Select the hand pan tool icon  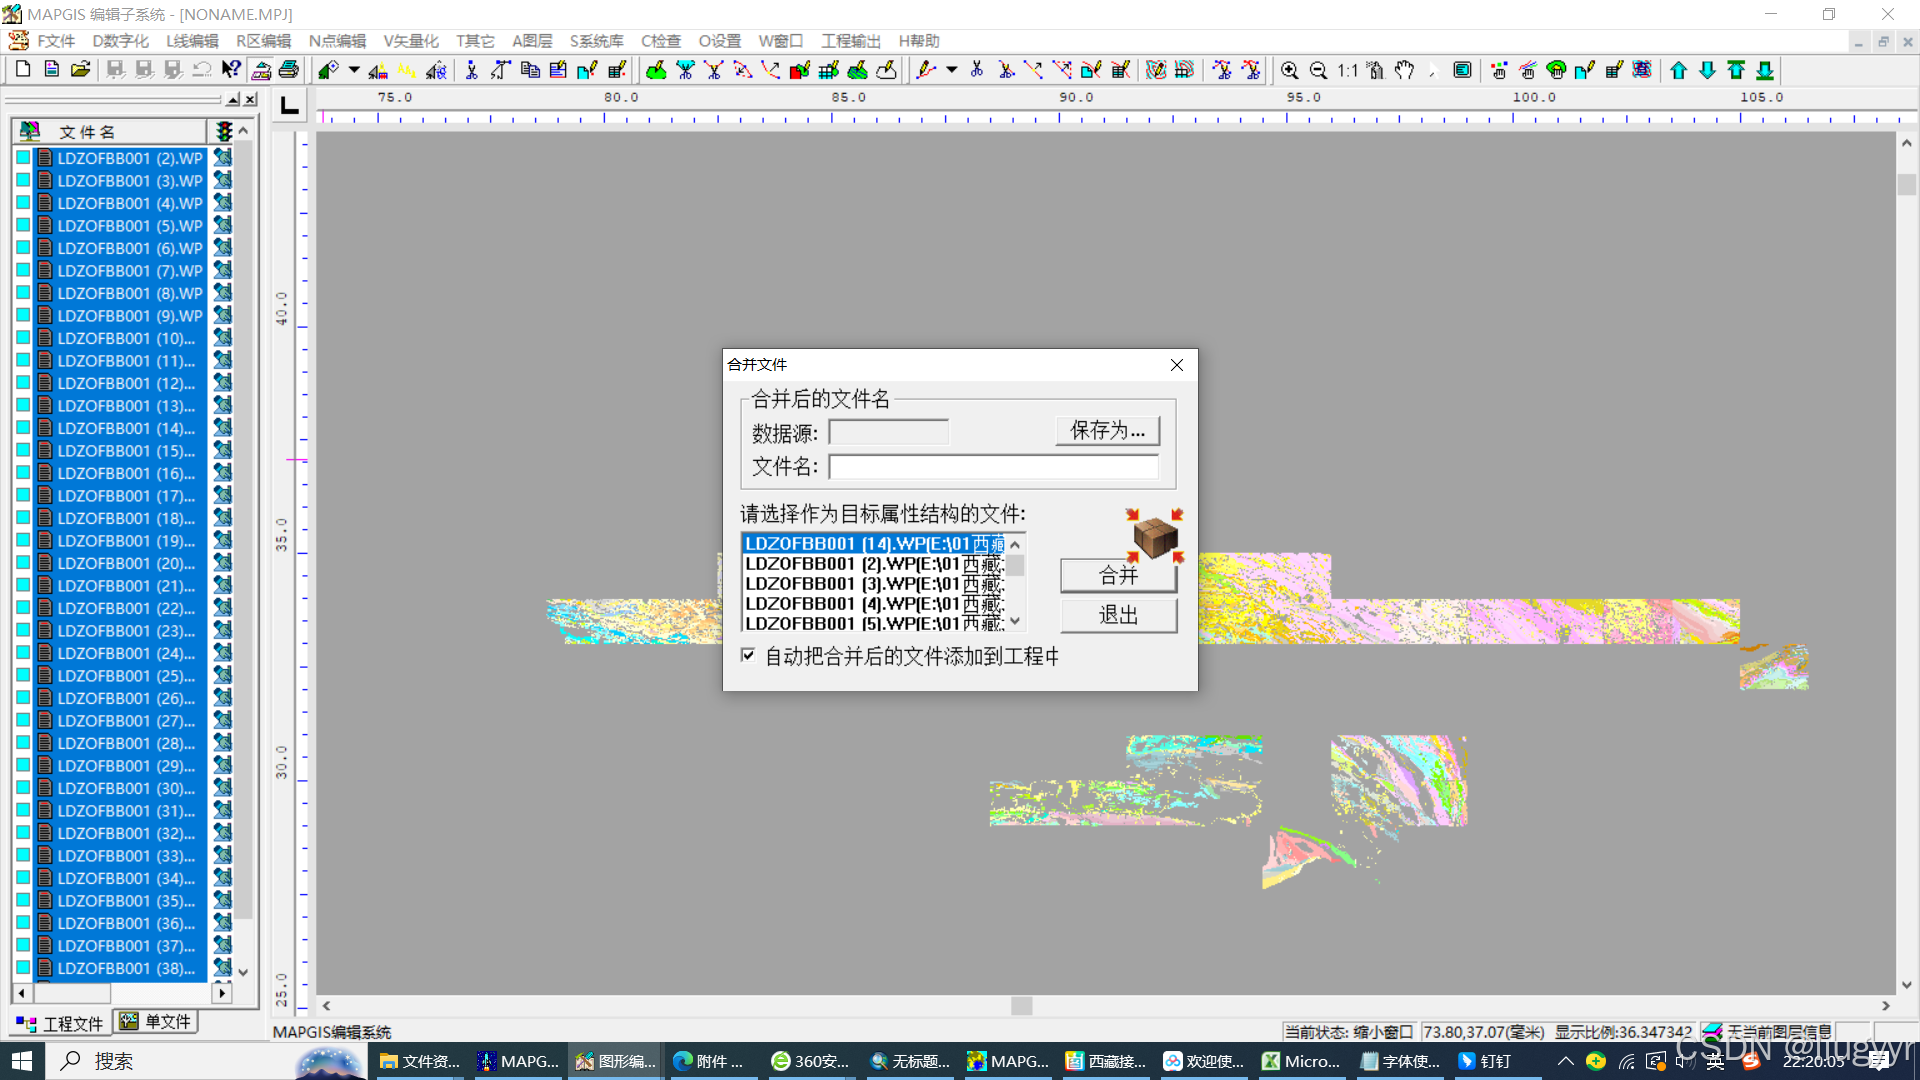(x=1405, y=70)
